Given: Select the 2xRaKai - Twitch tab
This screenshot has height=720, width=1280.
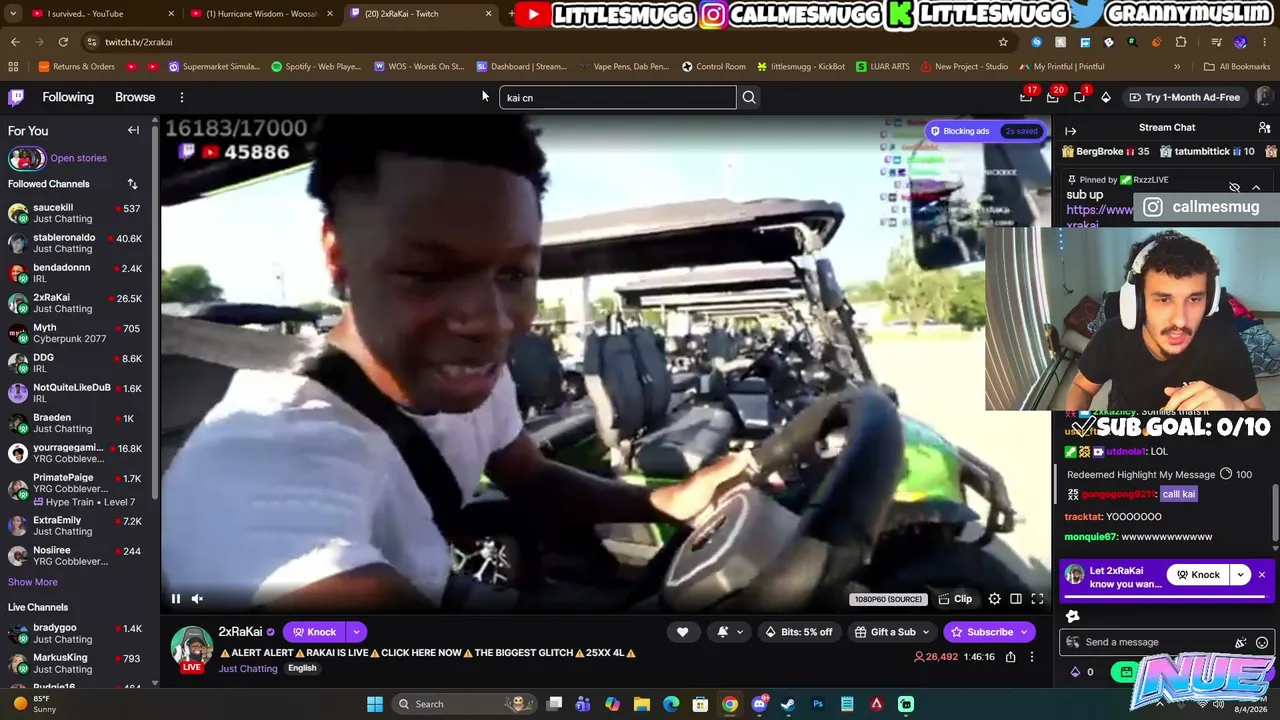Looking at the screenshot, I should (x=420, y=14).
